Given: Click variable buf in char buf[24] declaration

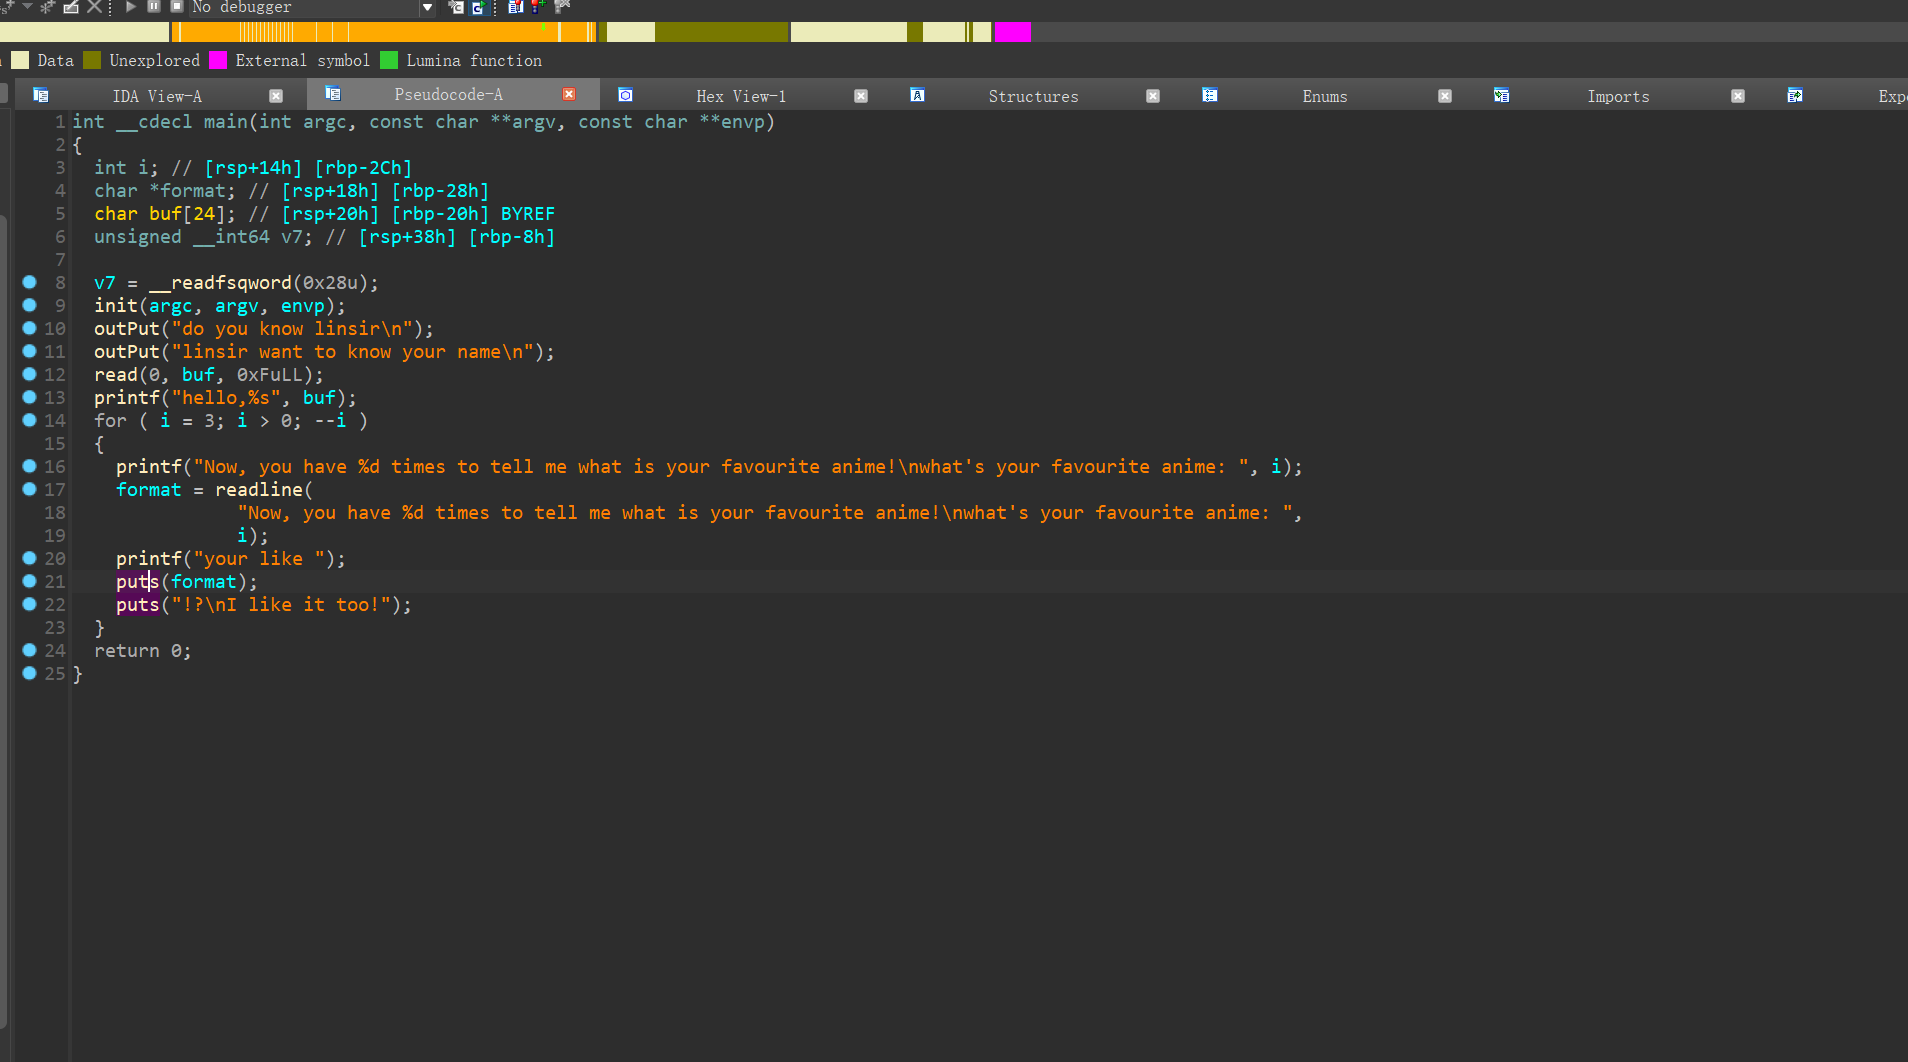Looking at the screenshot, I should coord(166,214).
